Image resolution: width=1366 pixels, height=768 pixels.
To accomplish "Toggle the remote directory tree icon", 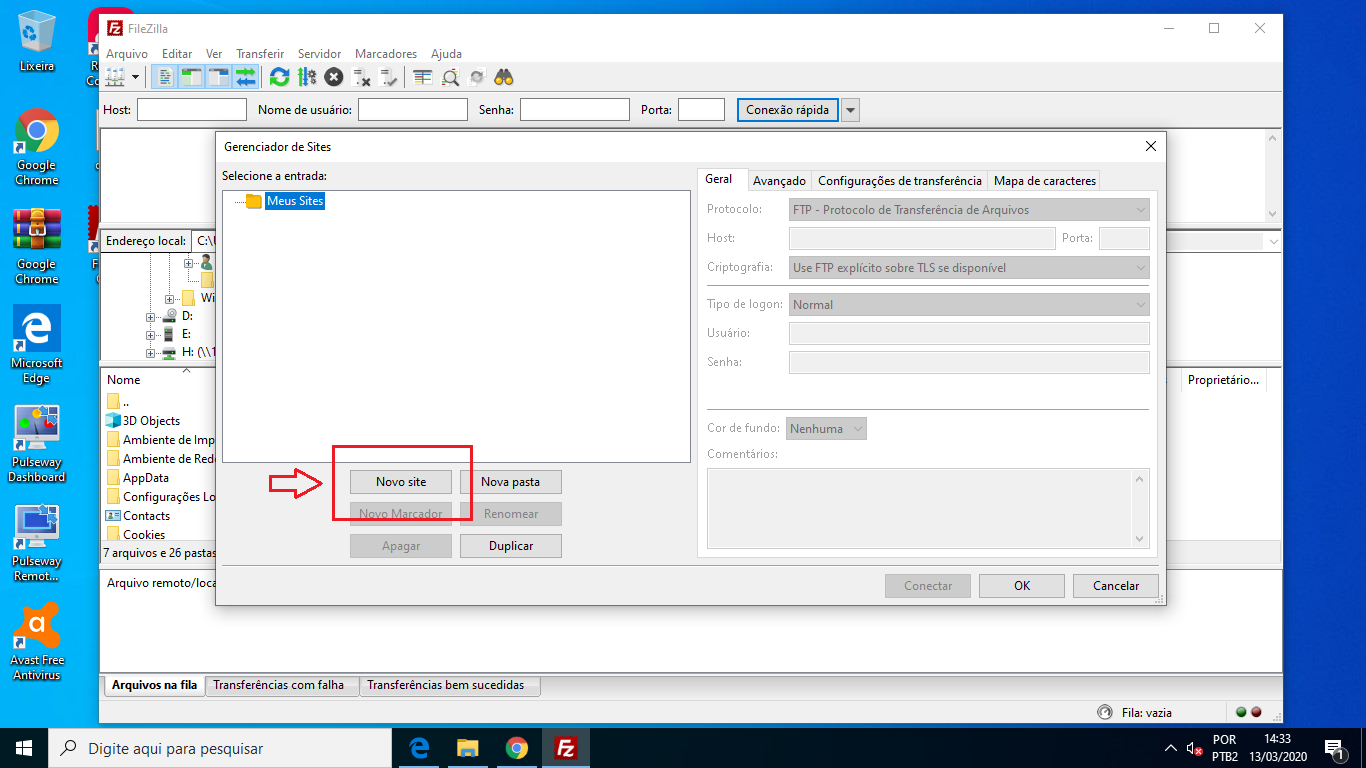I will [219, 77].
